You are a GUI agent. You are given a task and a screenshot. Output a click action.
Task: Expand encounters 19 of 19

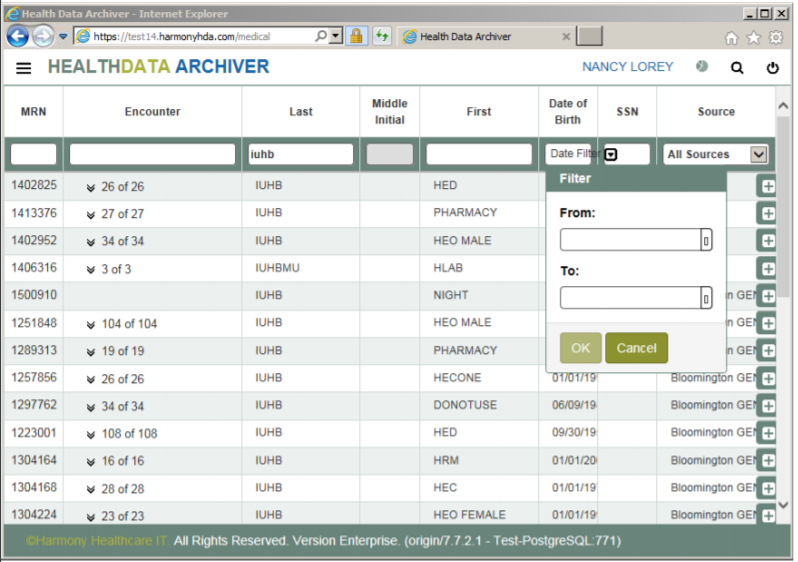(91, 352)
